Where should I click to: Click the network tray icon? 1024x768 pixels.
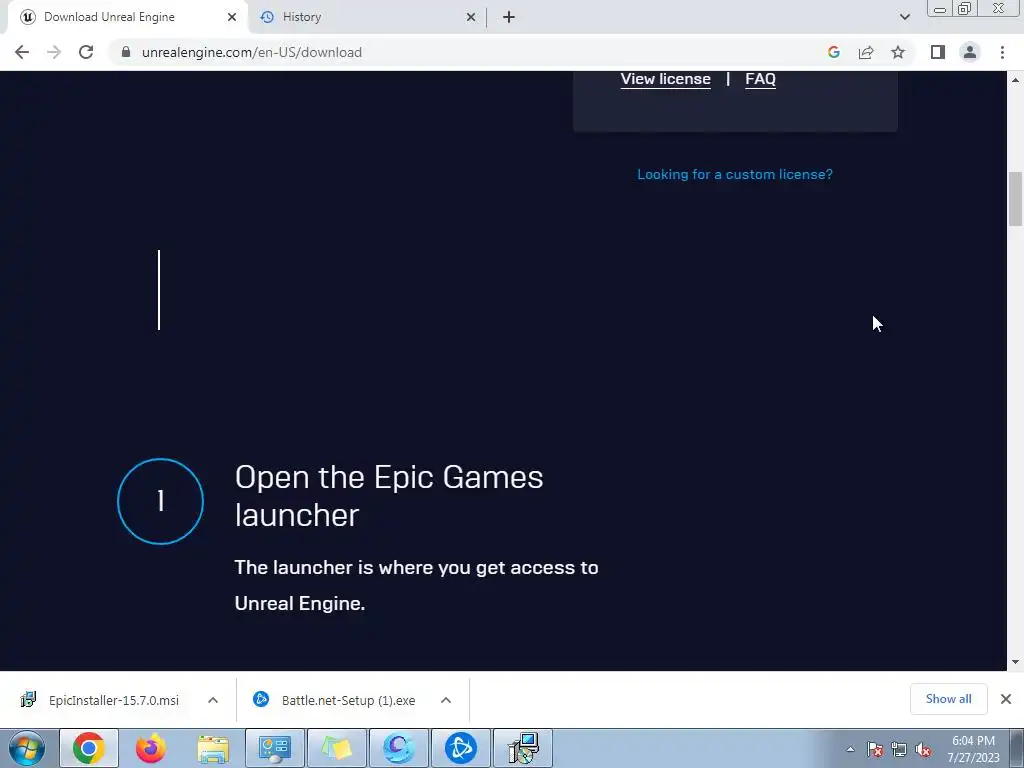pyautogui.click(x=899, y=749)
